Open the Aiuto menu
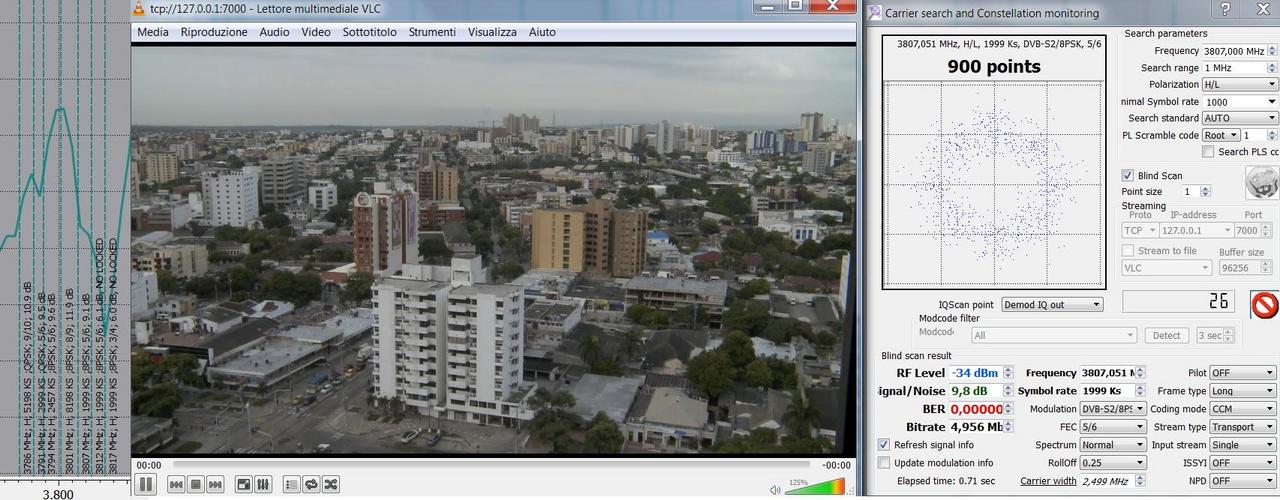This screenshot has height=500, width=1280. pyautogui.click(x=542, y=32)
